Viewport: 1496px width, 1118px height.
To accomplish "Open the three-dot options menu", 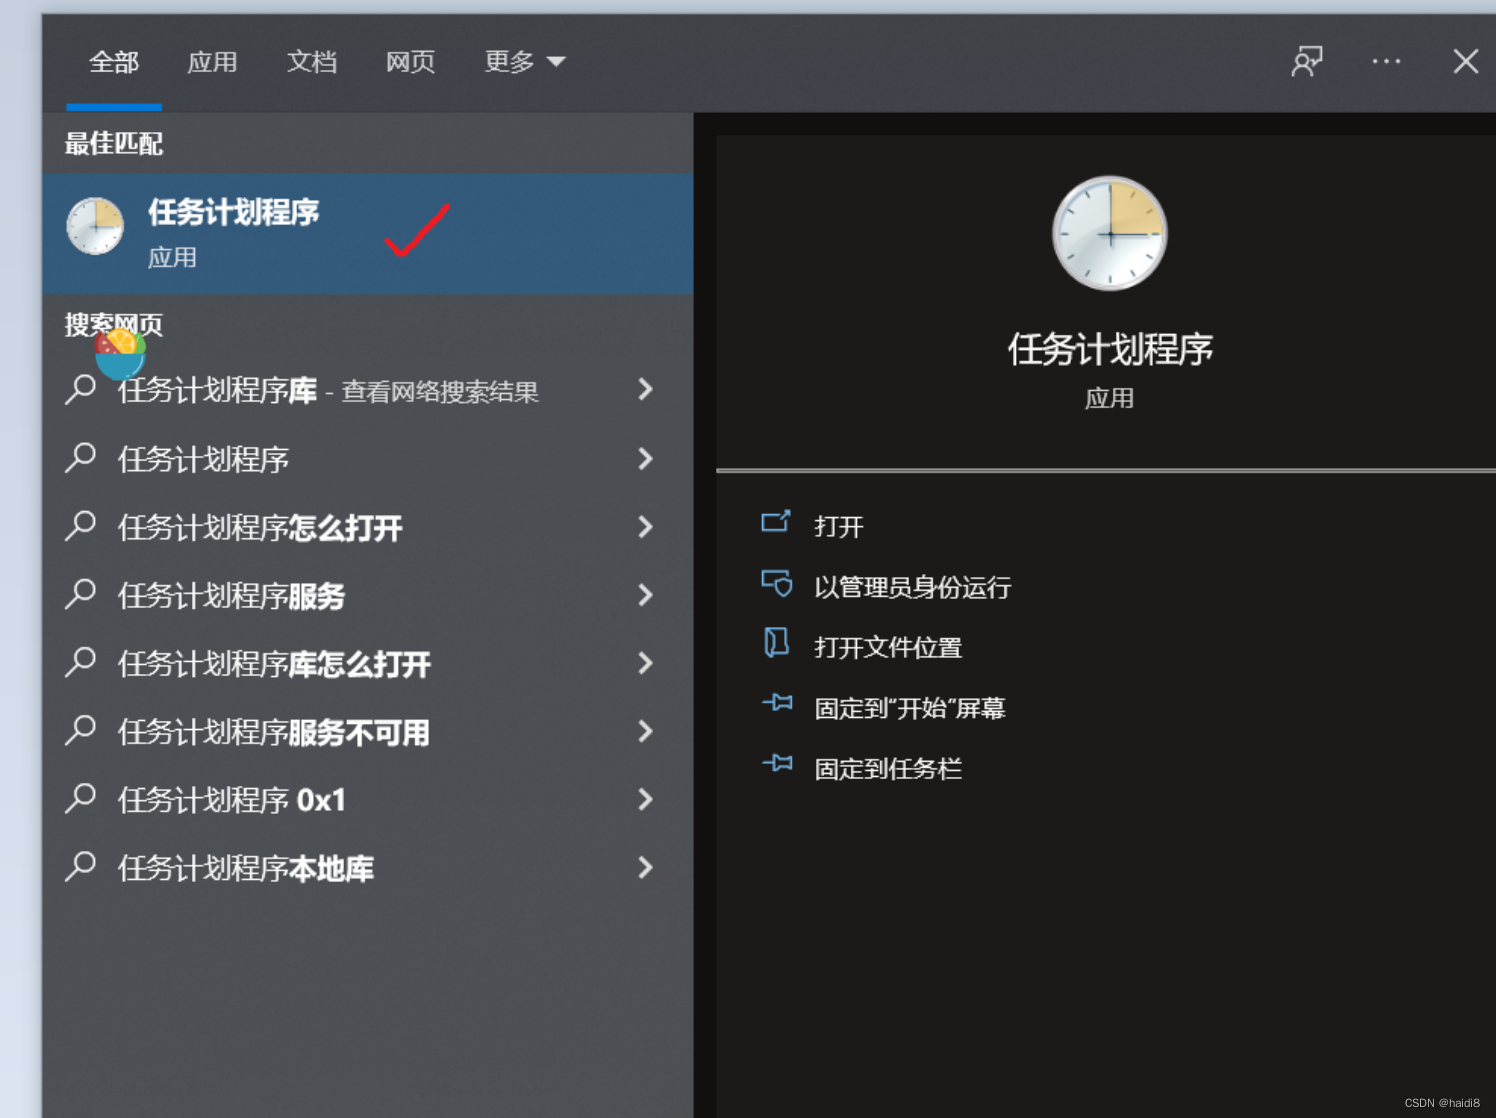I will (x=1386, y=61).
